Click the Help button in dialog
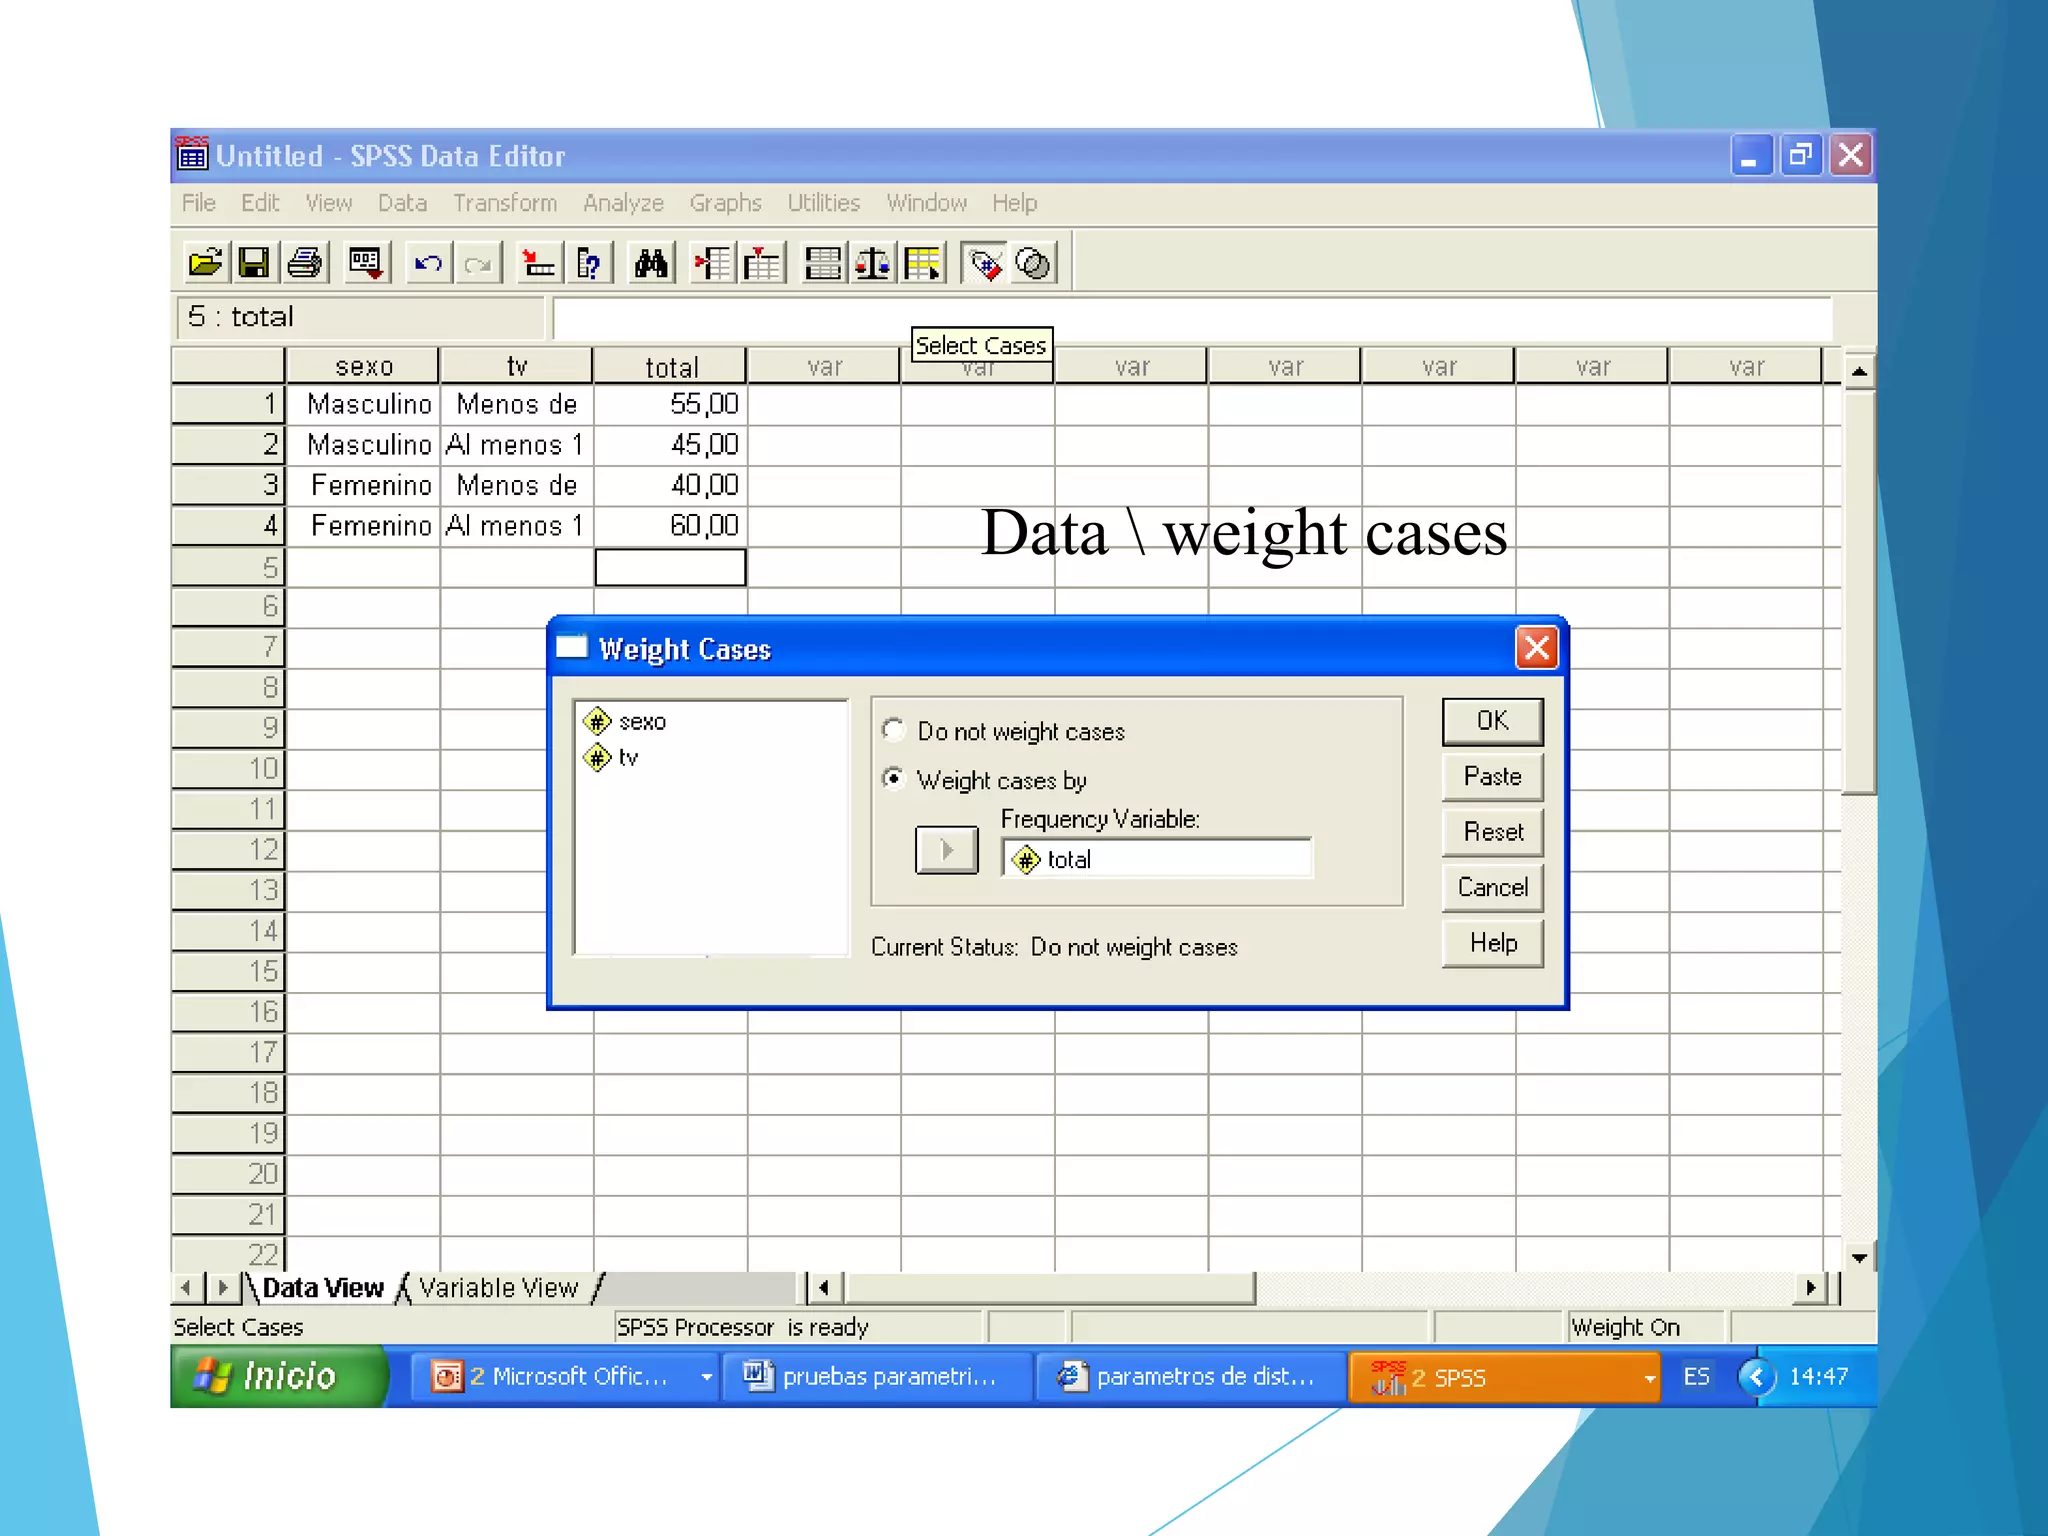2048x1536 pixels. [x=1492, y=943]
